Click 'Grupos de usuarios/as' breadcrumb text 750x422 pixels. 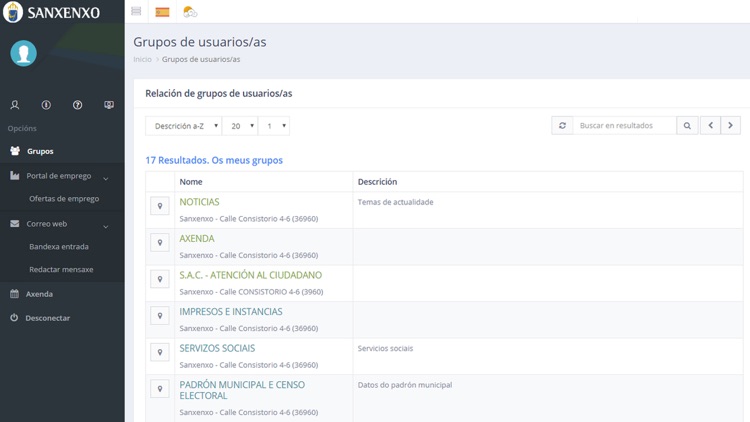coord(201,59)
